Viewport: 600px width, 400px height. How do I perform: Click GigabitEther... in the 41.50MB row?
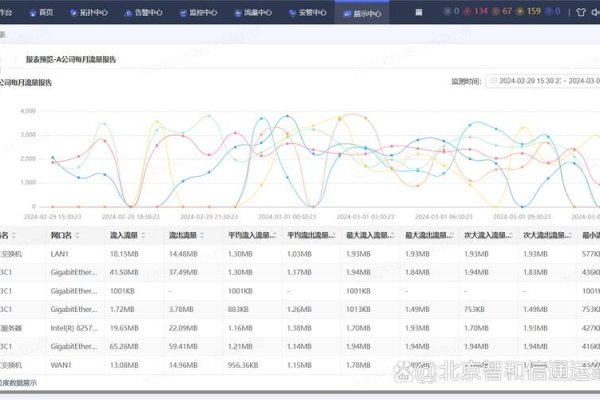[x=74, y=273]
